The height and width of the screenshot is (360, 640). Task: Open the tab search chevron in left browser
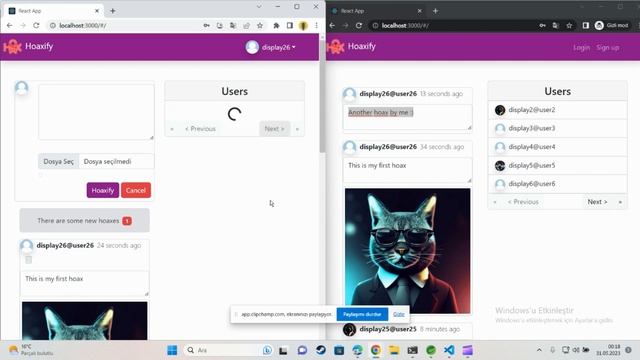coord(259,7)
